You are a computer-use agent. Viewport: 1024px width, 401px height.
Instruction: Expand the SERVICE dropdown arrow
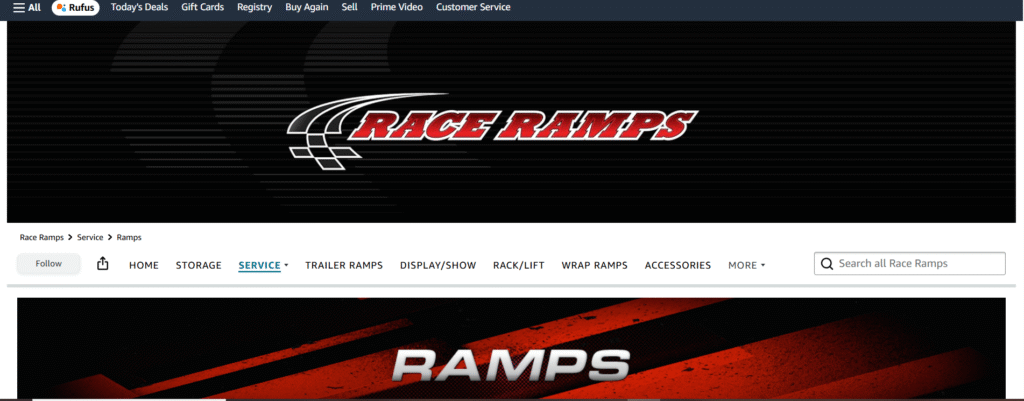(286, 265)
